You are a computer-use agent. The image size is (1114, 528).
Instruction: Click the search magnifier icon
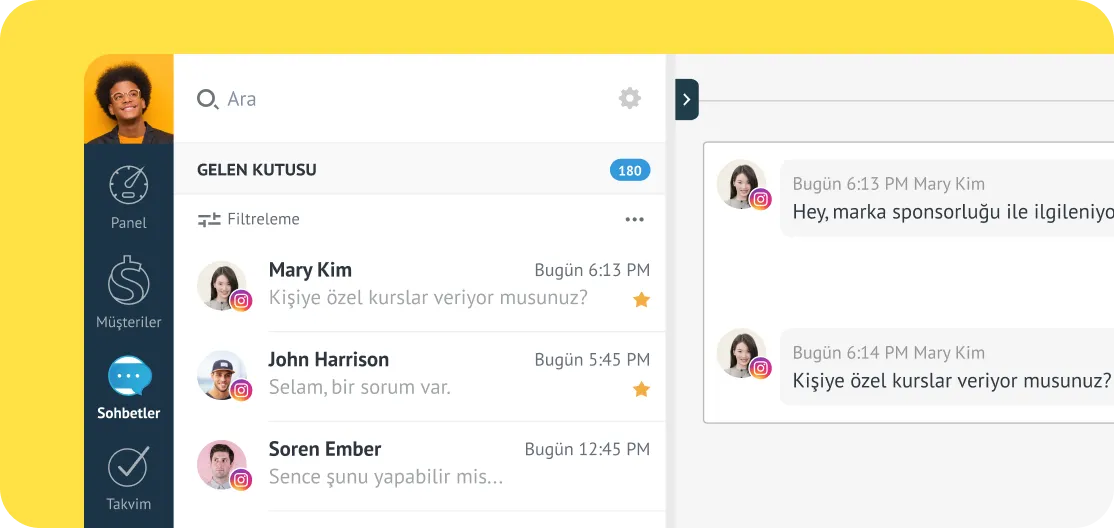click(x=207, y=99)
